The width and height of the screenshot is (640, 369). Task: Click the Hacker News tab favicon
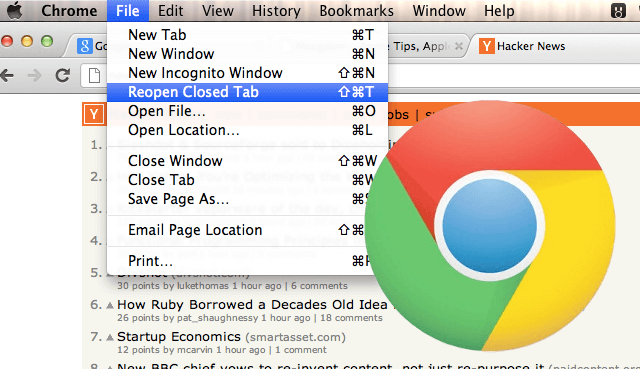pyautogui.click(x=487, y=46)
